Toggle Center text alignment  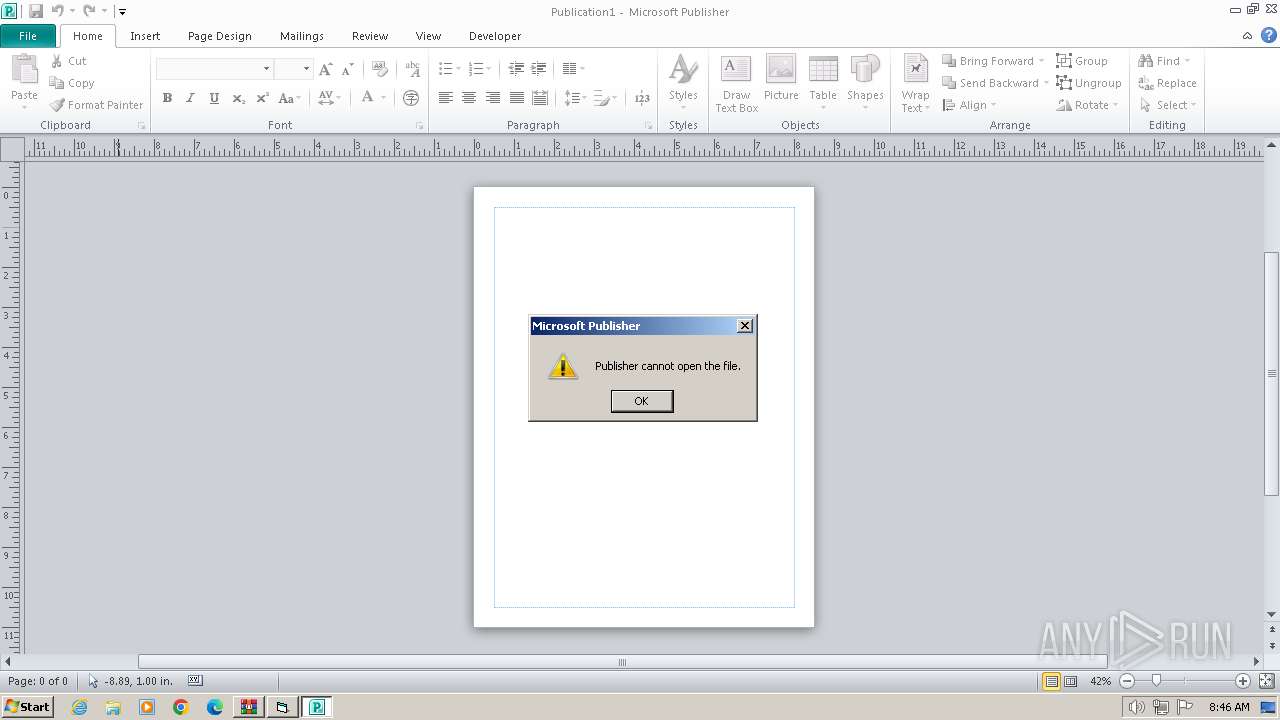click(469, 98)
